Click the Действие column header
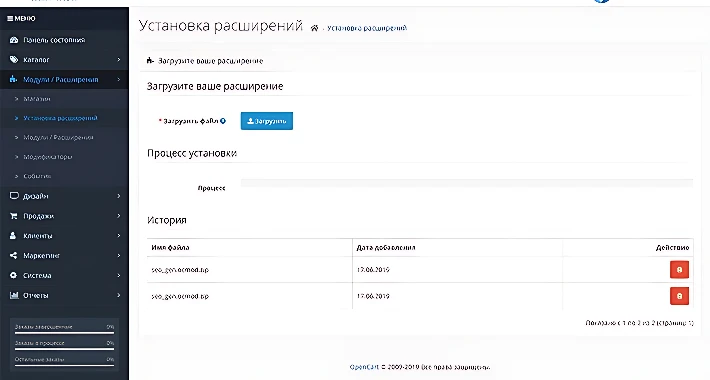The width and height of the screenshot is (710, 380). tap(672, 248)
